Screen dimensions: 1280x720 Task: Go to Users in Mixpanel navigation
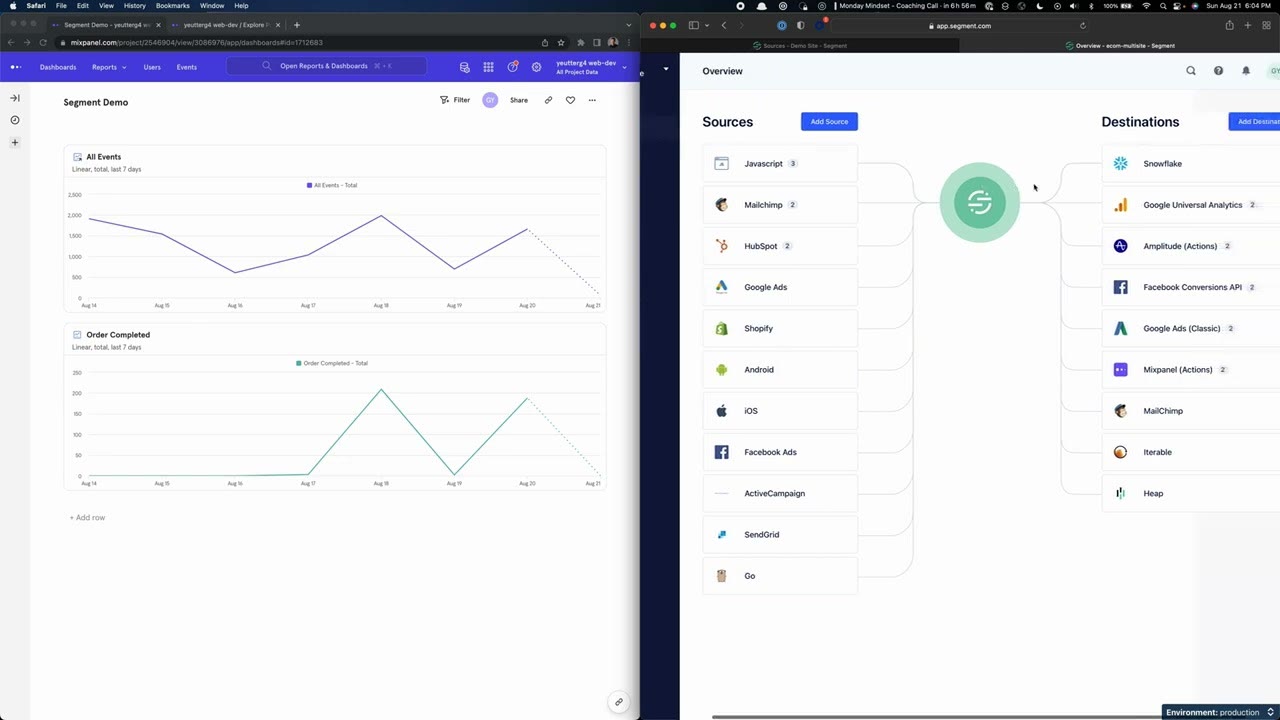click(152, 67)
